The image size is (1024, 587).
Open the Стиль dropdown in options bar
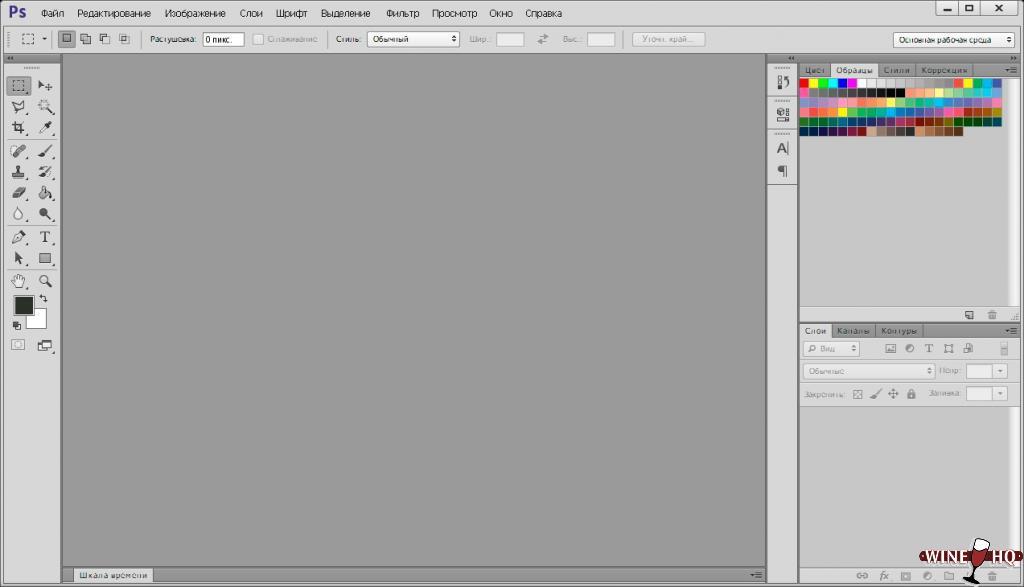pyautogui.click(x=412, y=38)
